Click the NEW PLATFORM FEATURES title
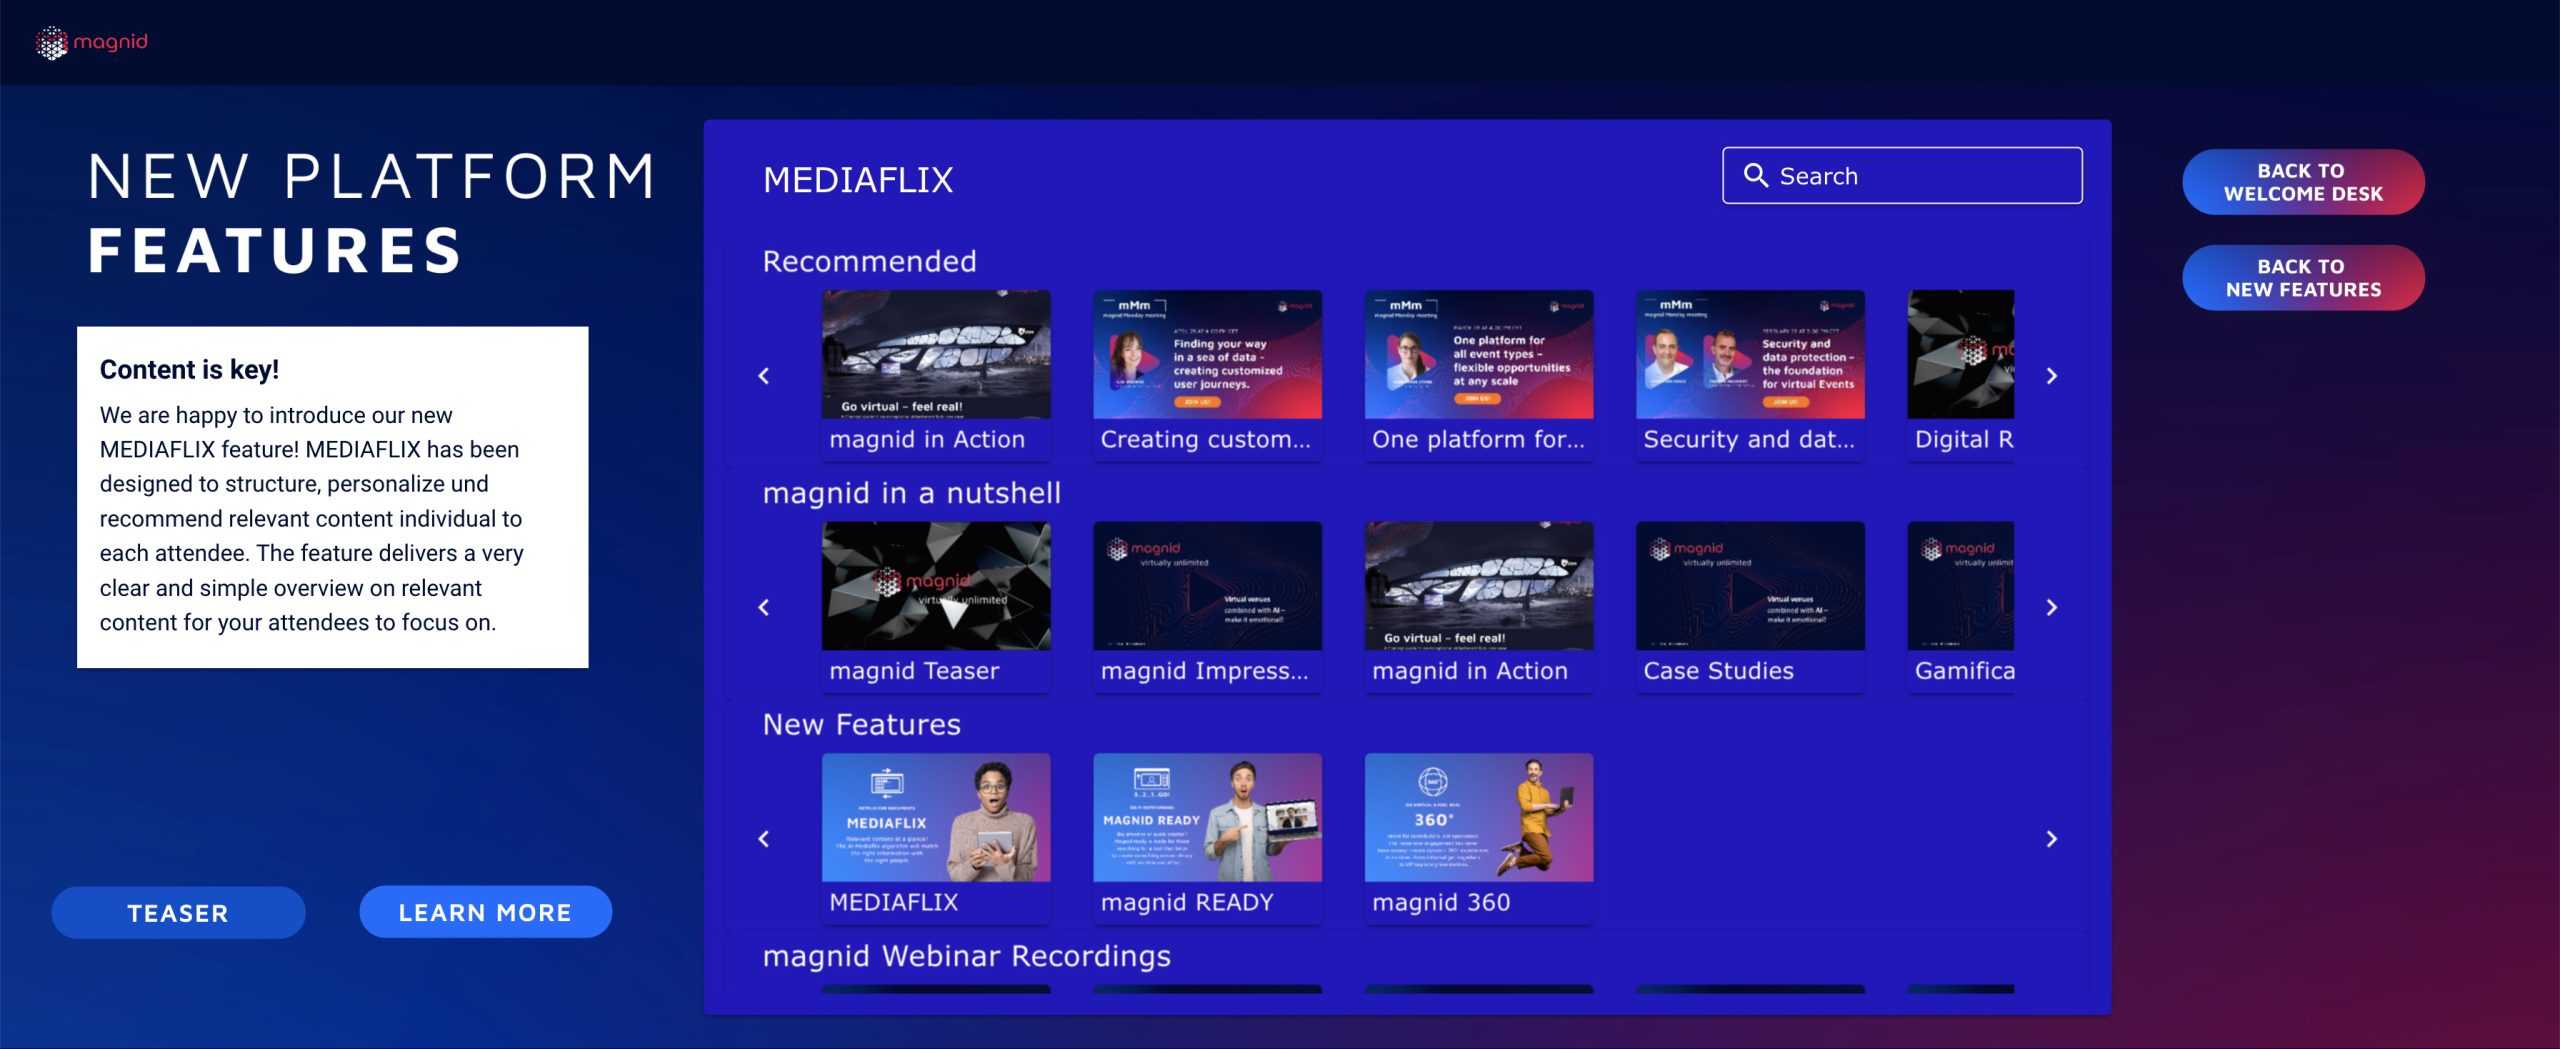Screen dimensions: 2560x1049 (372, 213)
